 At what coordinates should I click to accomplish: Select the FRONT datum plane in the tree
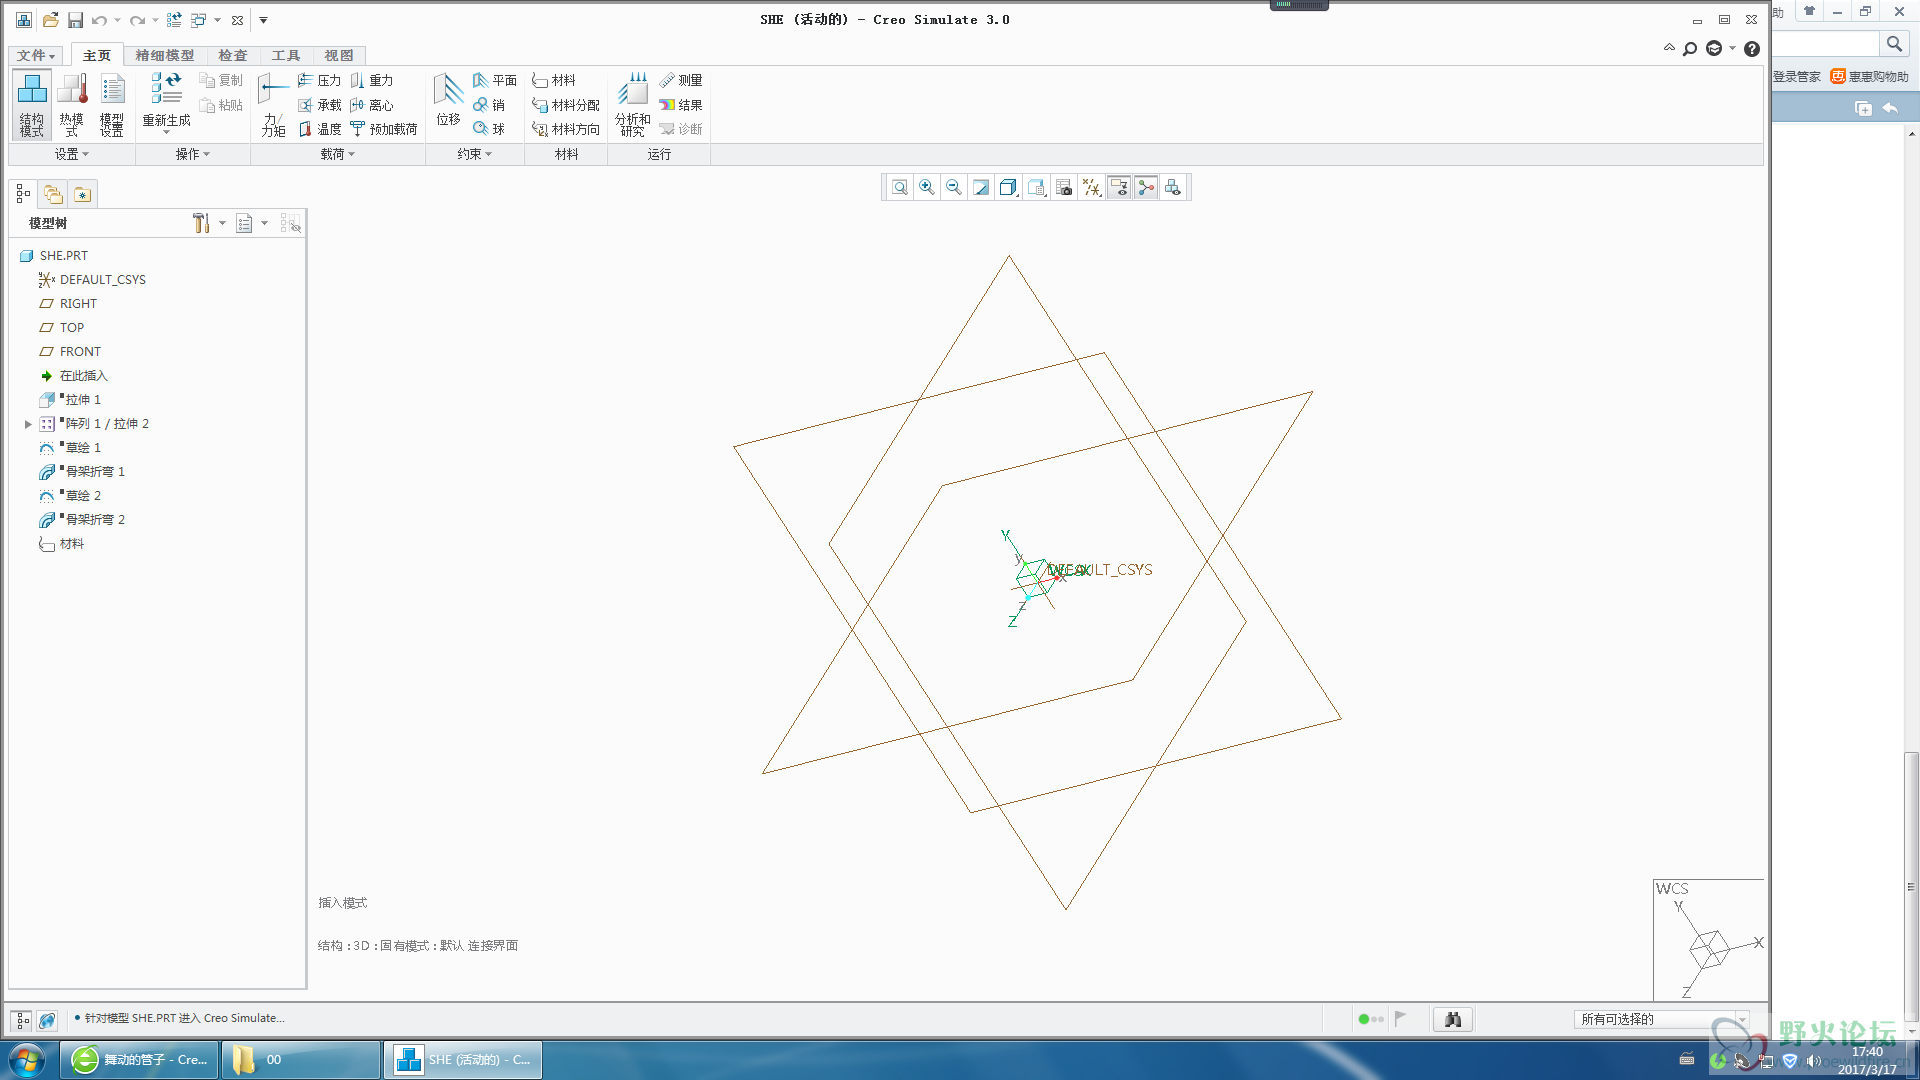click(x=70, y=352)
